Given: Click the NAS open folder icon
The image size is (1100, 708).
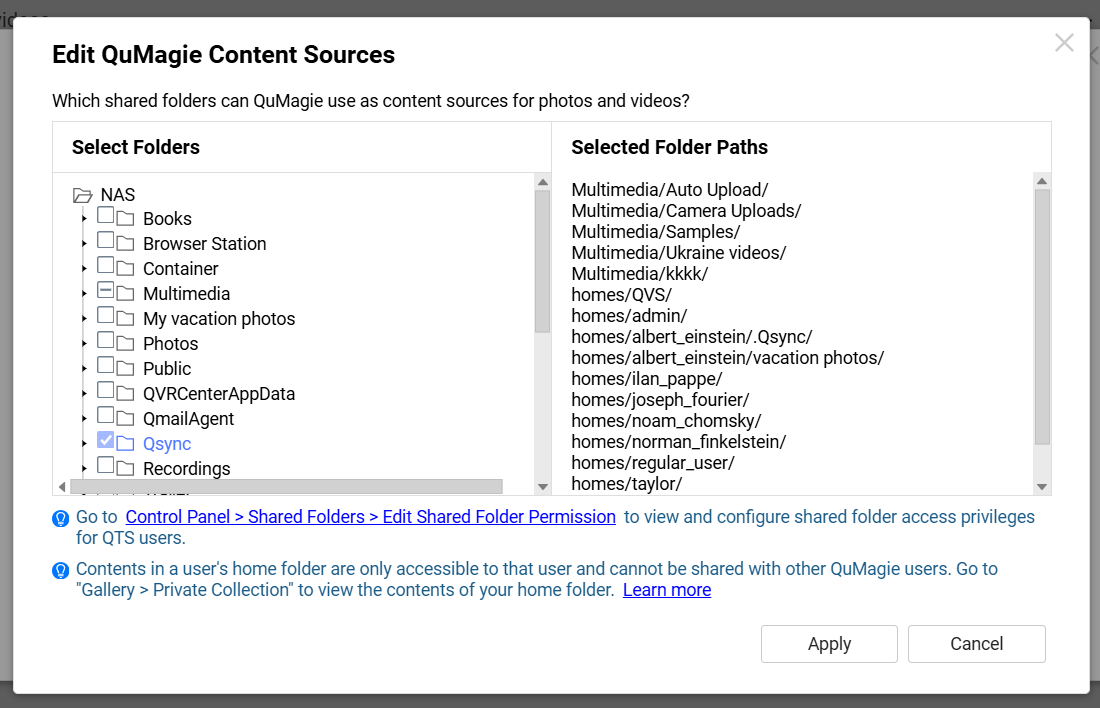Looking at the screenshot, I should tap(82, 195).
